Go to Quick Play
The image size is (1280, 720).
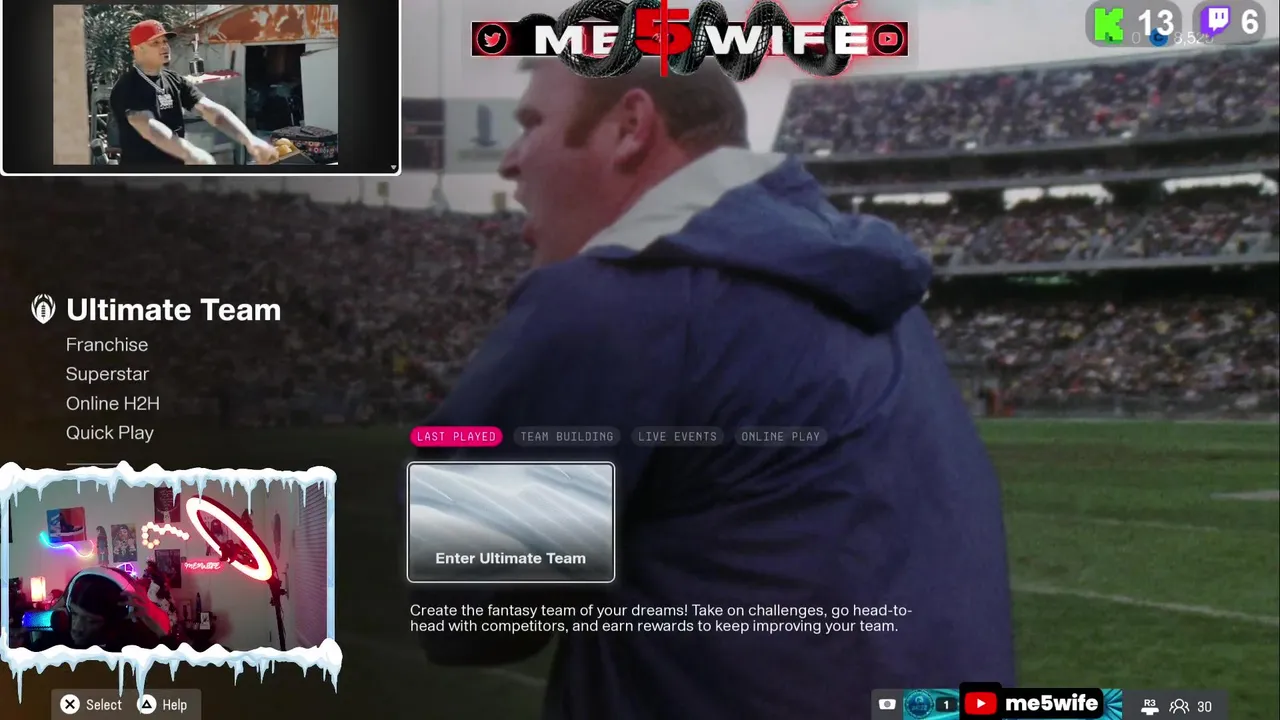point(110,433)
